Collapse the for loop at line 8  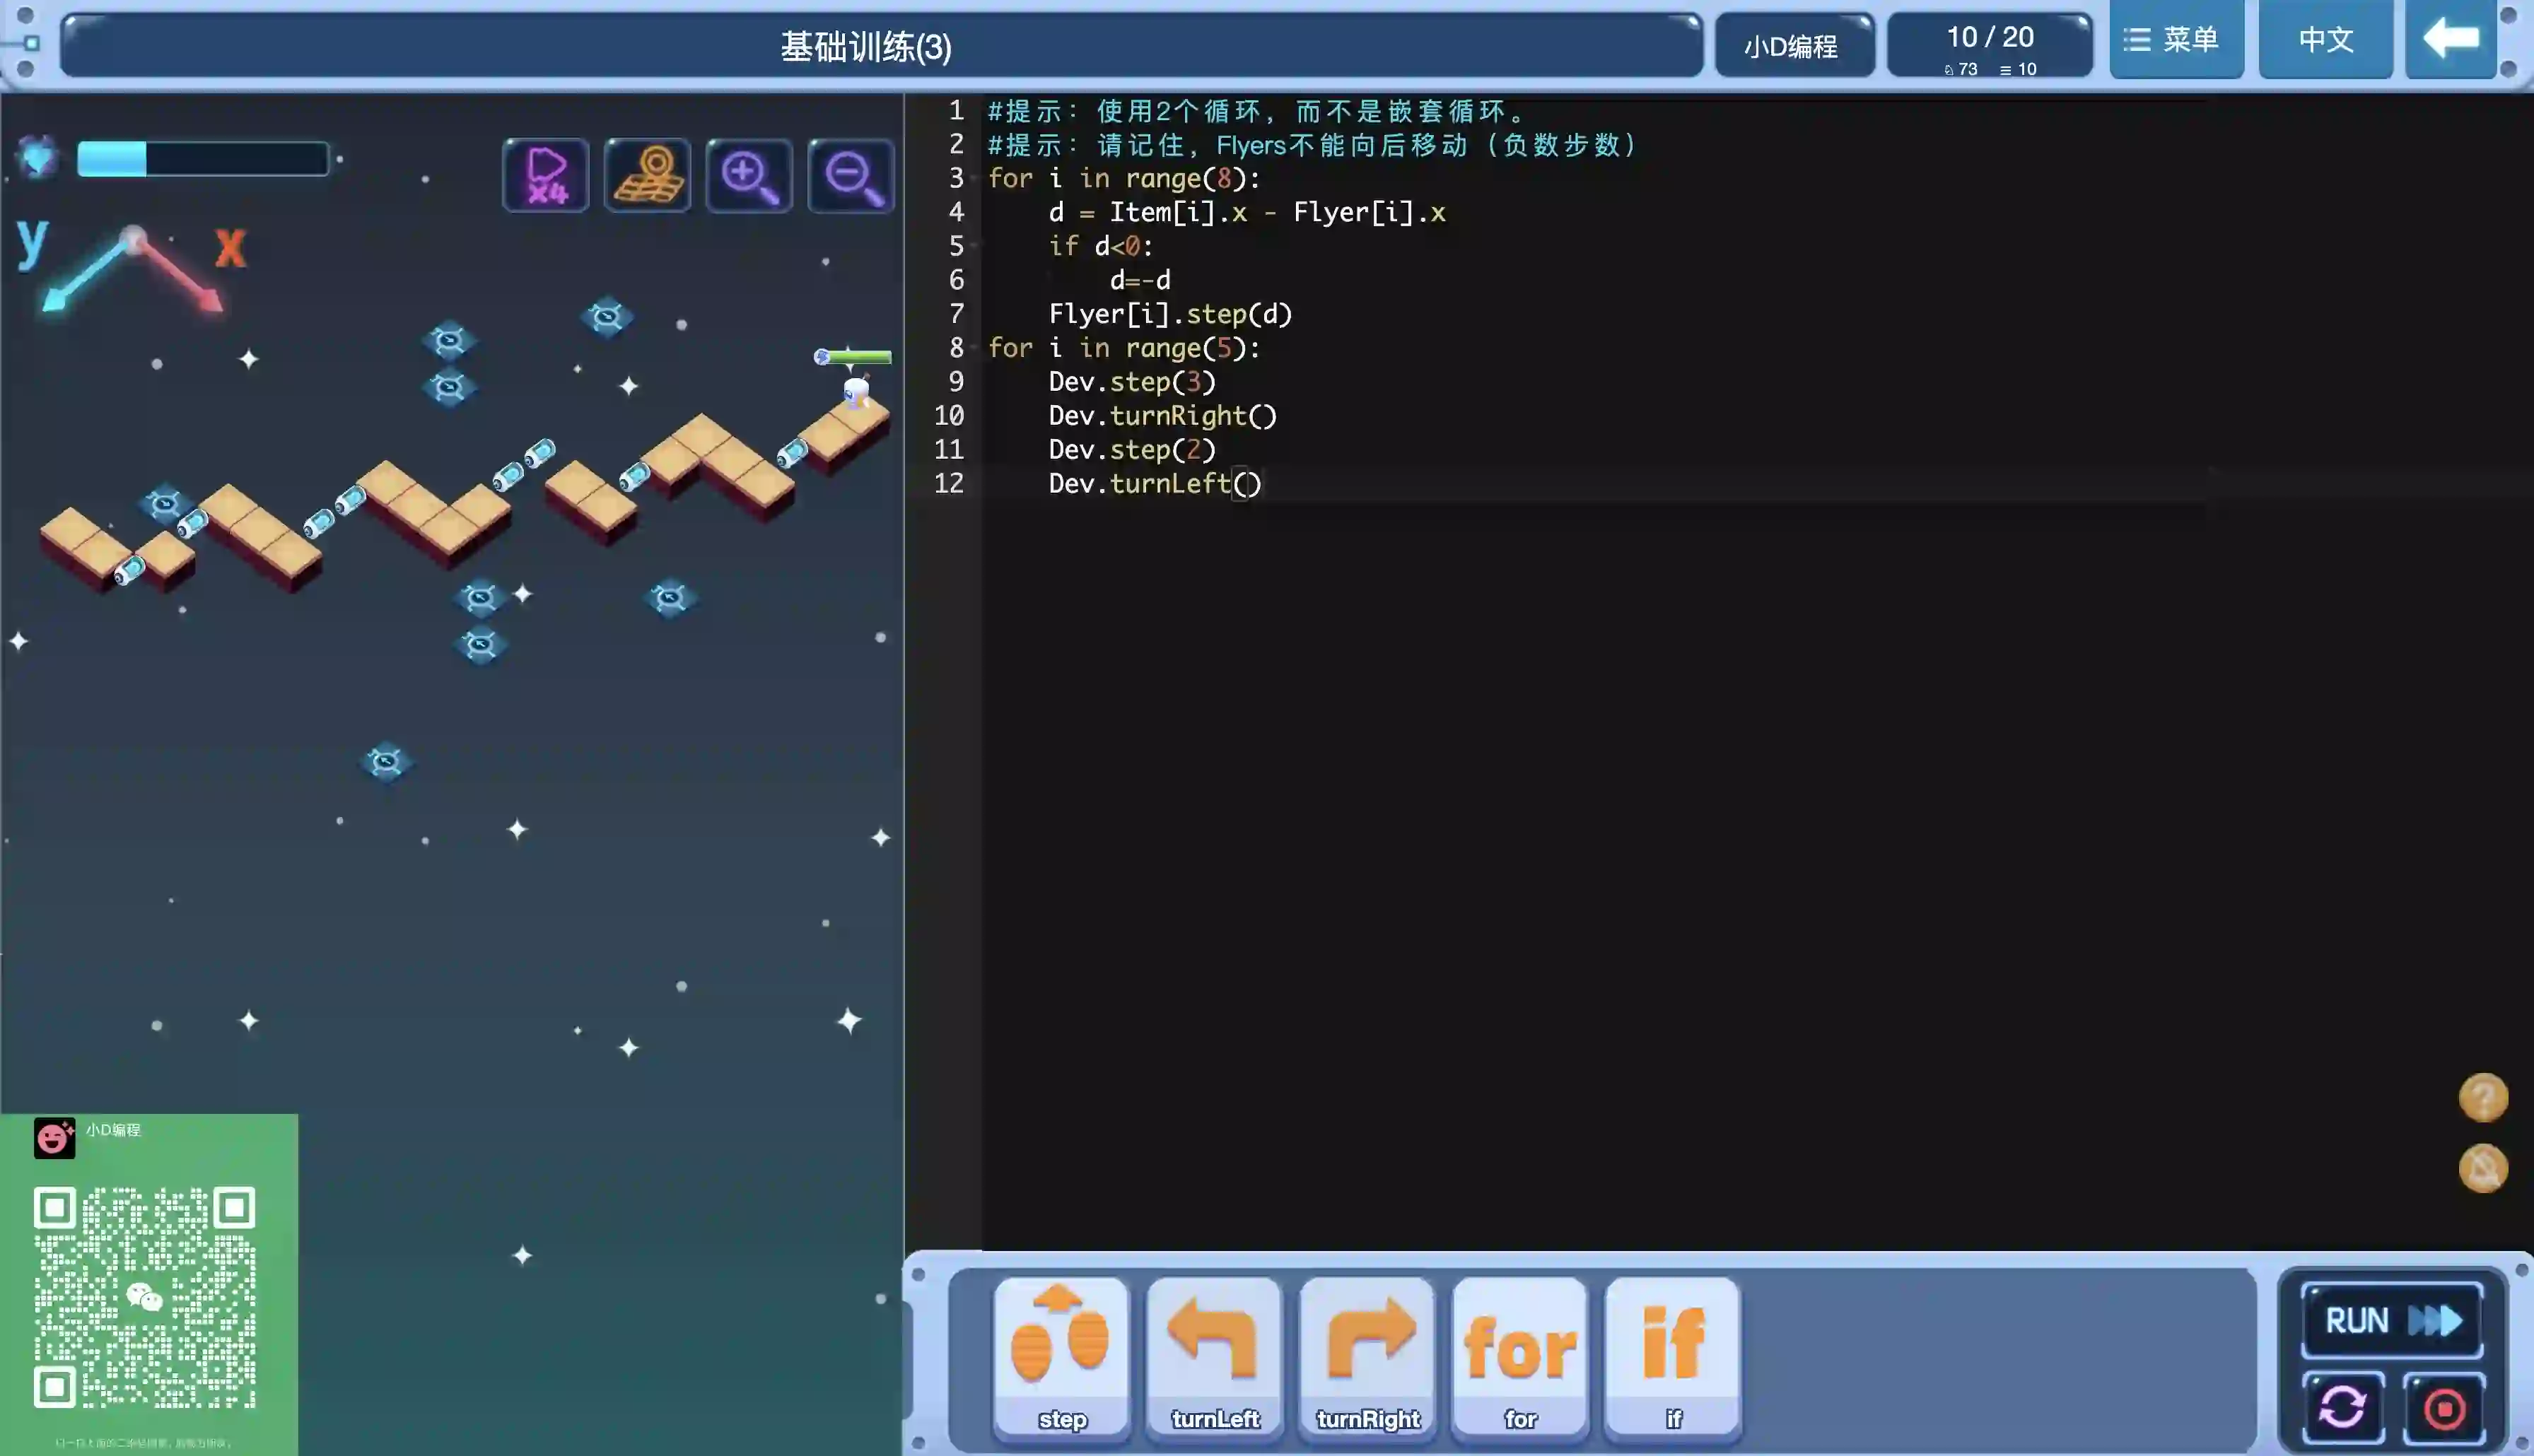click(974, 348)
